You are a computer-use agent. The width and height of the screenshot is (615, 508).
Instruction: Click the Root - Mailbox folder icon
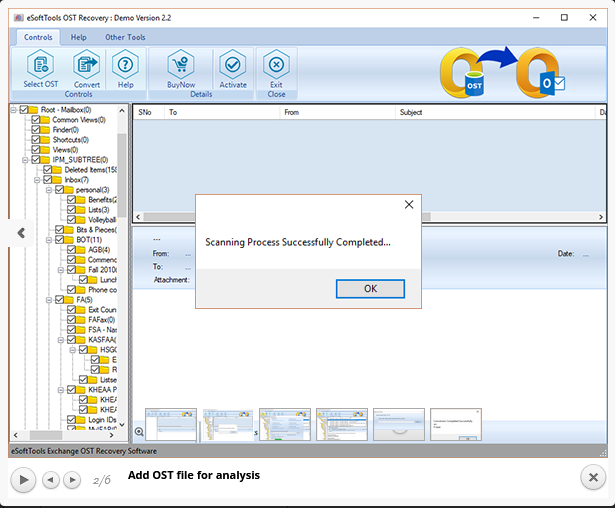(x=33, y=110)
